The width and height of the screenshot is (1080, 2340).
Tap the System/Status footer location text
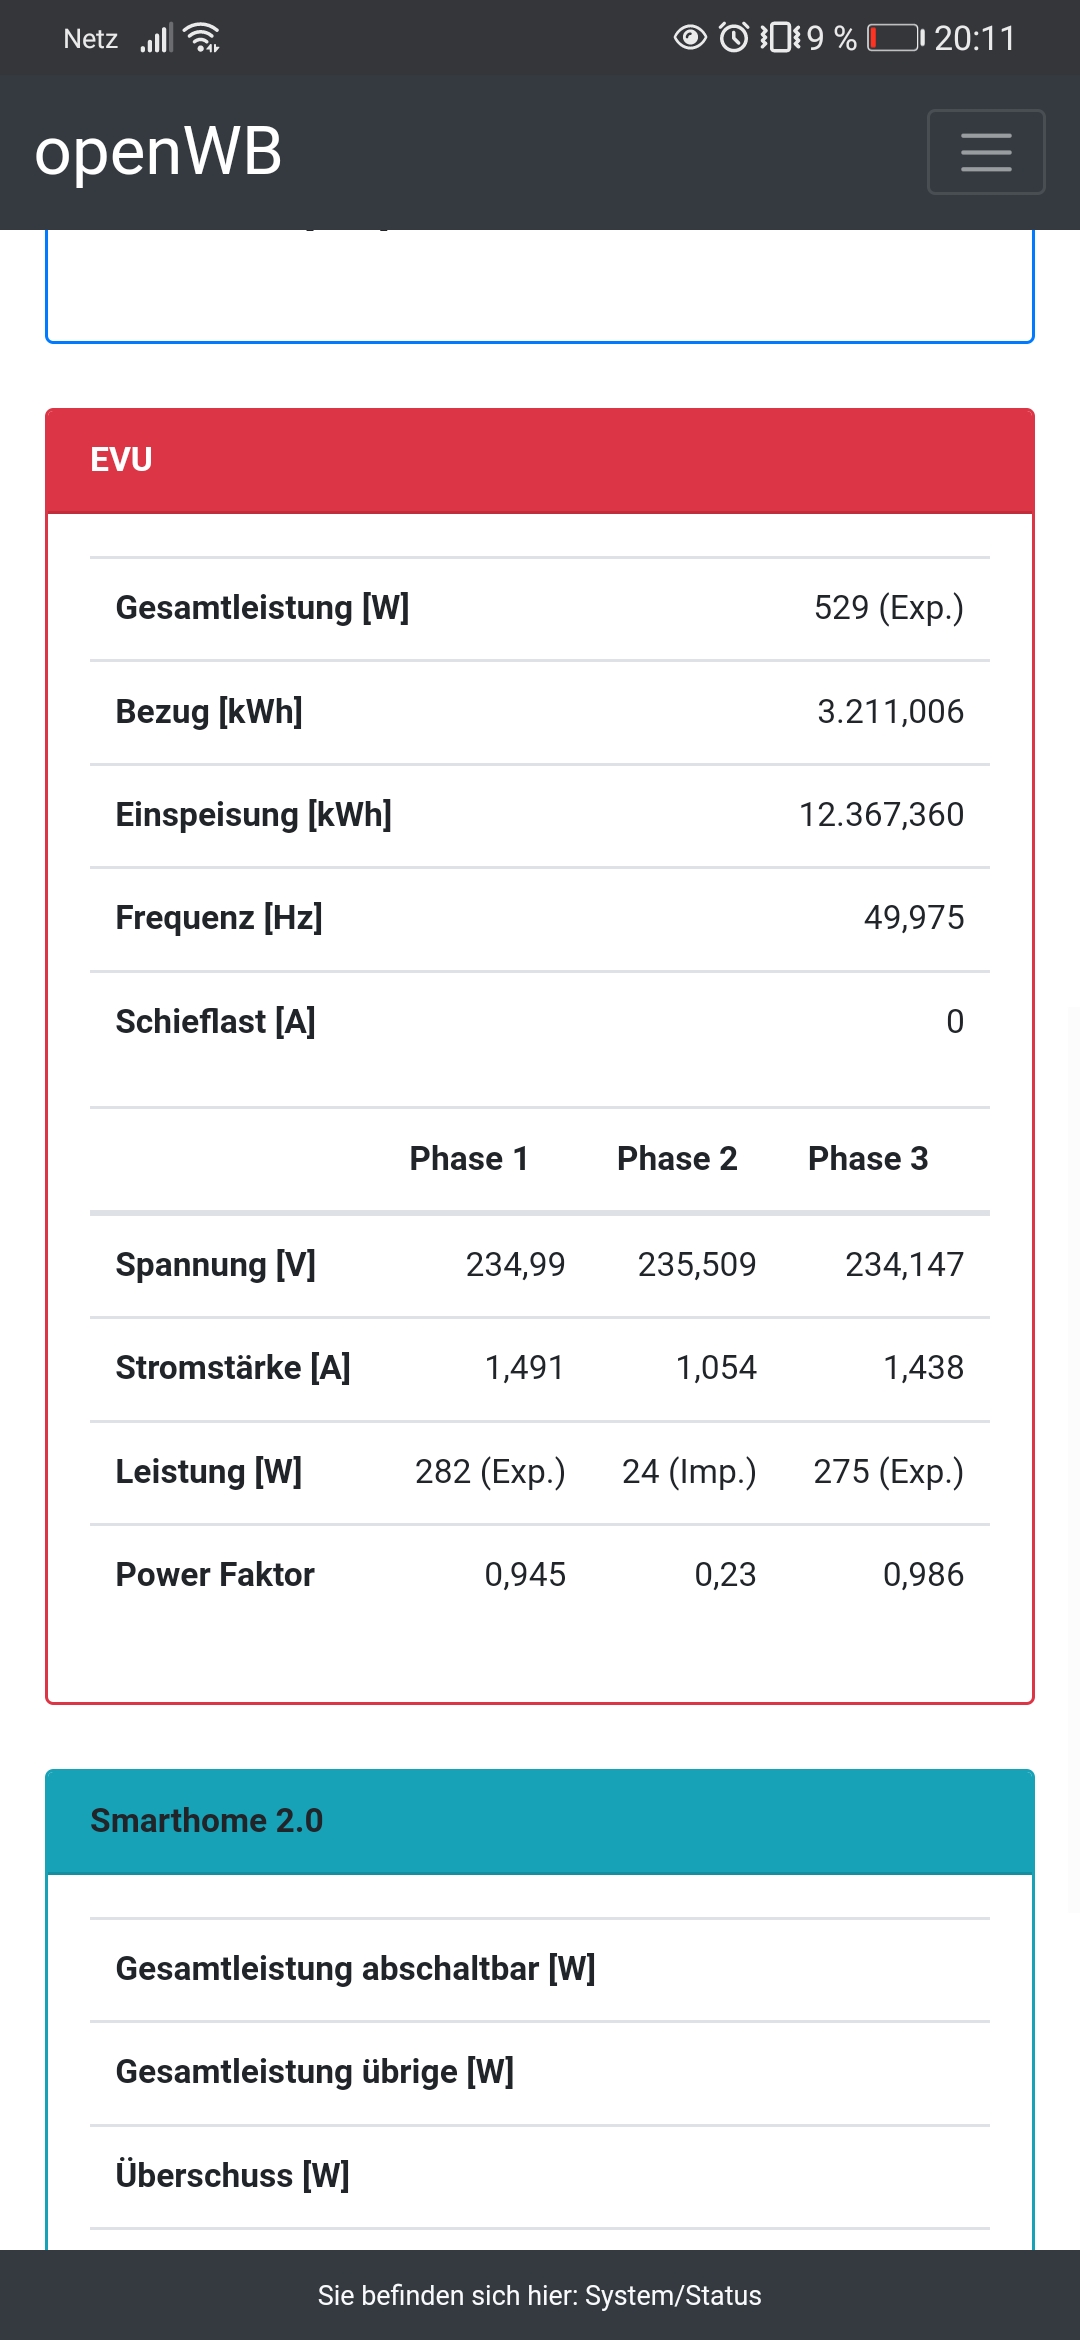pyautogui.click(x=540, y=2295)
